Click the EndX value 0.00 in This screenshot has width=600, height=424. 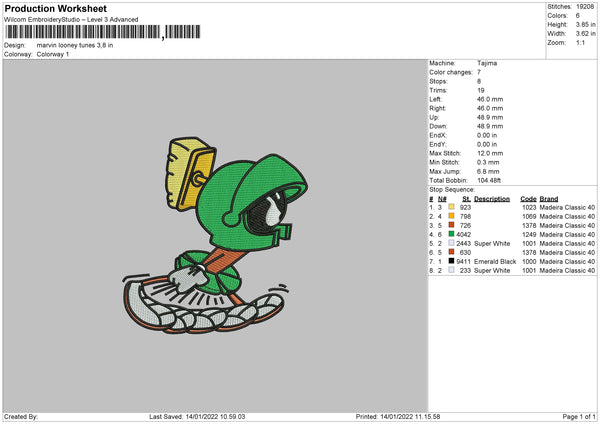coord(487,135)
